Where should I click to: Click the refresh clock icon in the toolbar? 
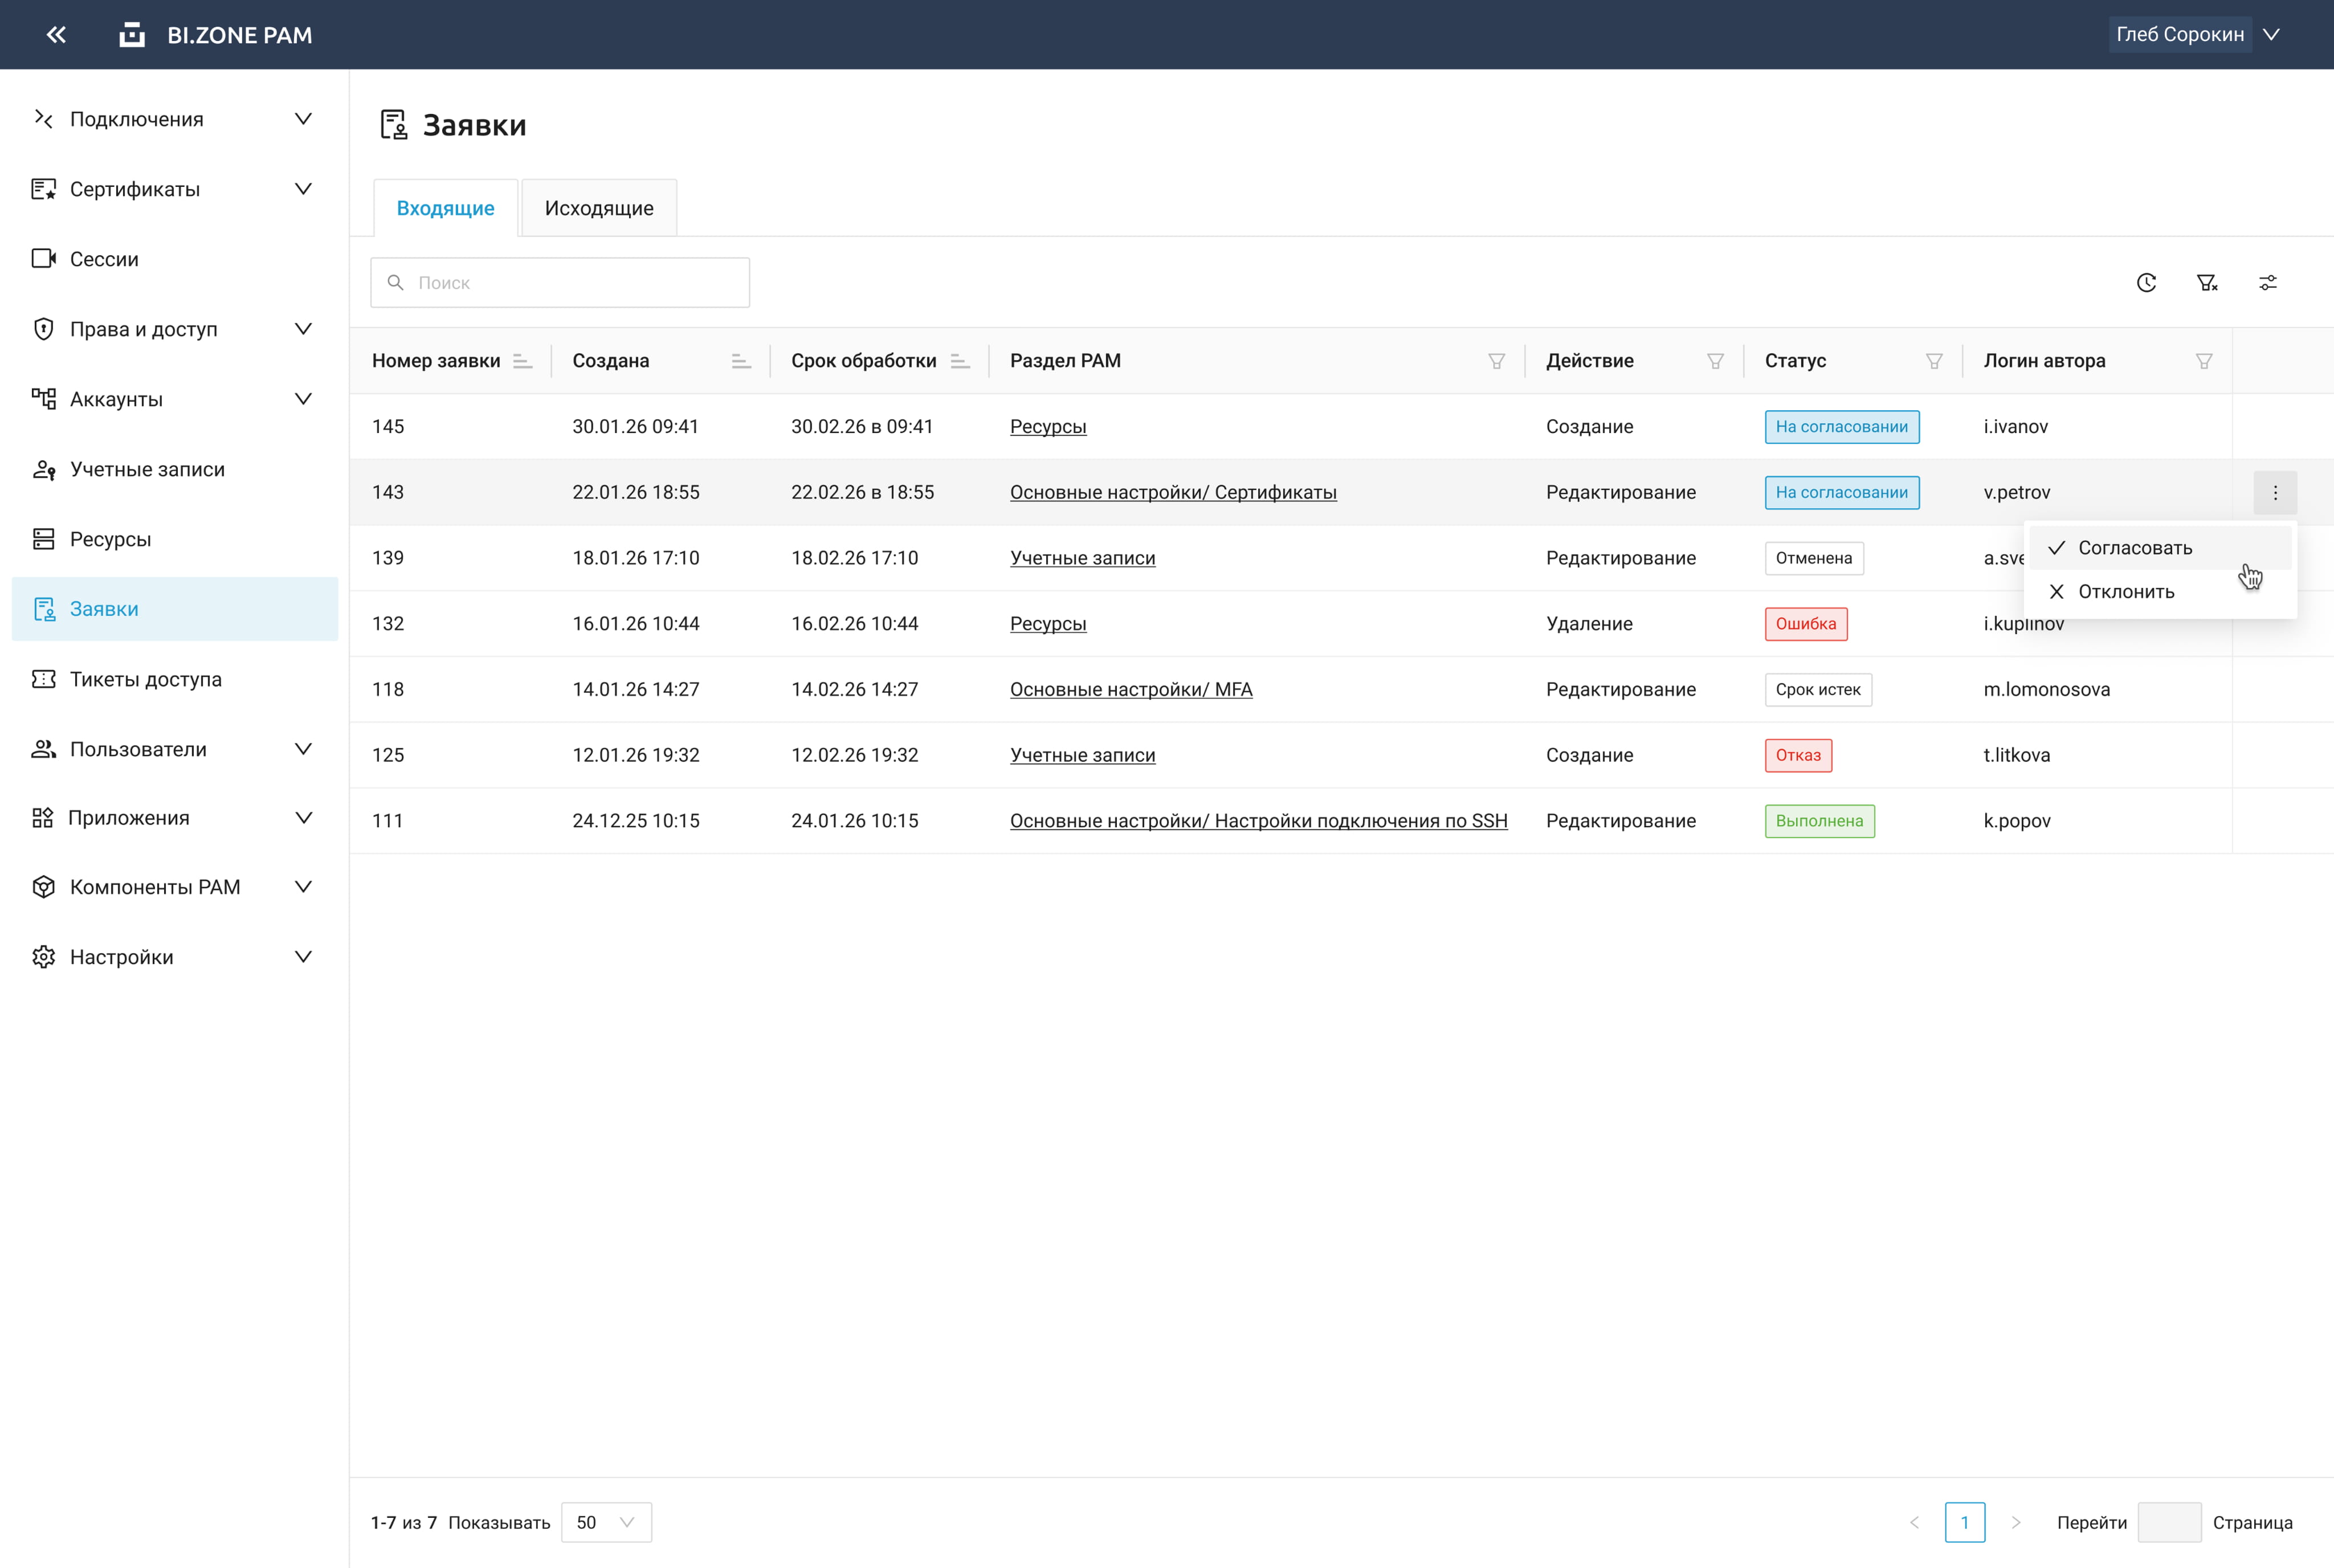2146,283
